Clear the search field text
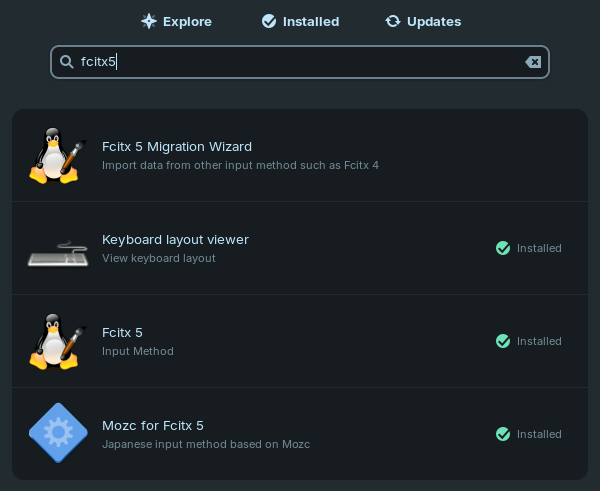 tap(533, 62)
